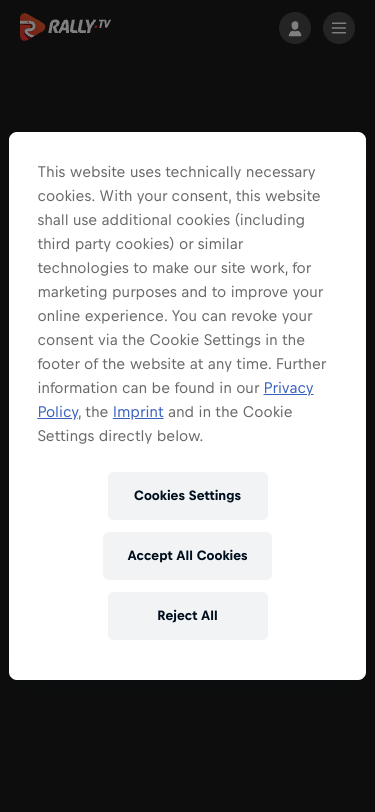Go to the homepage via the Rally.TV logo

(x=65, y=27)
